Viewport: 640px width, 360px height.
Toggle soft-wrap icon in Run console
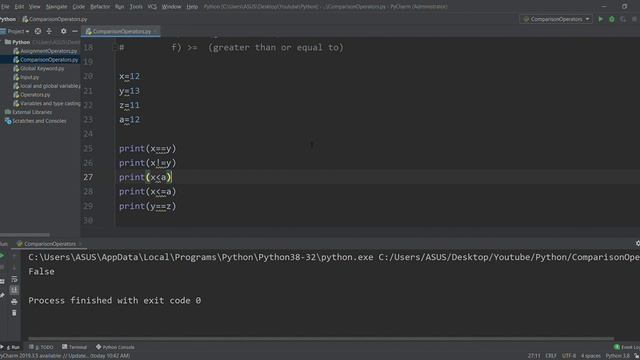coord(14,279)
